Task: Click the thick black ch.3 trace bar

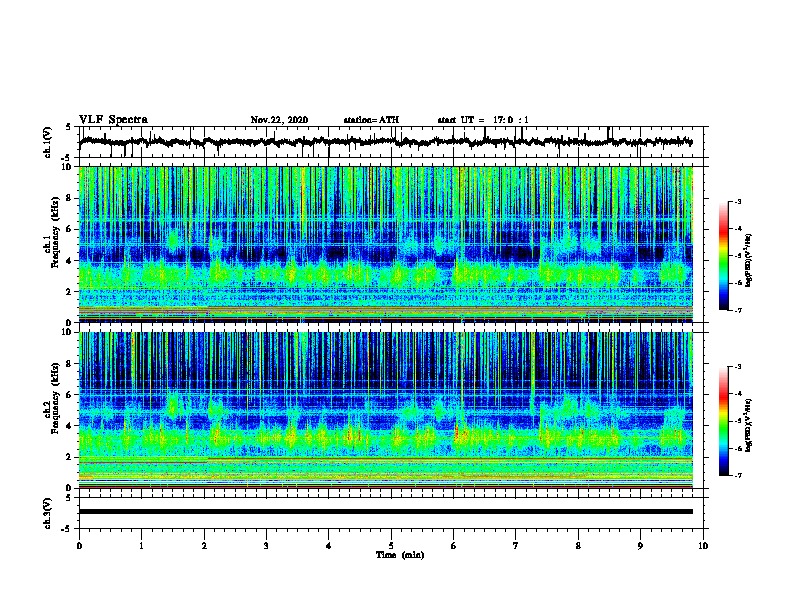Action: click(386, 512)
